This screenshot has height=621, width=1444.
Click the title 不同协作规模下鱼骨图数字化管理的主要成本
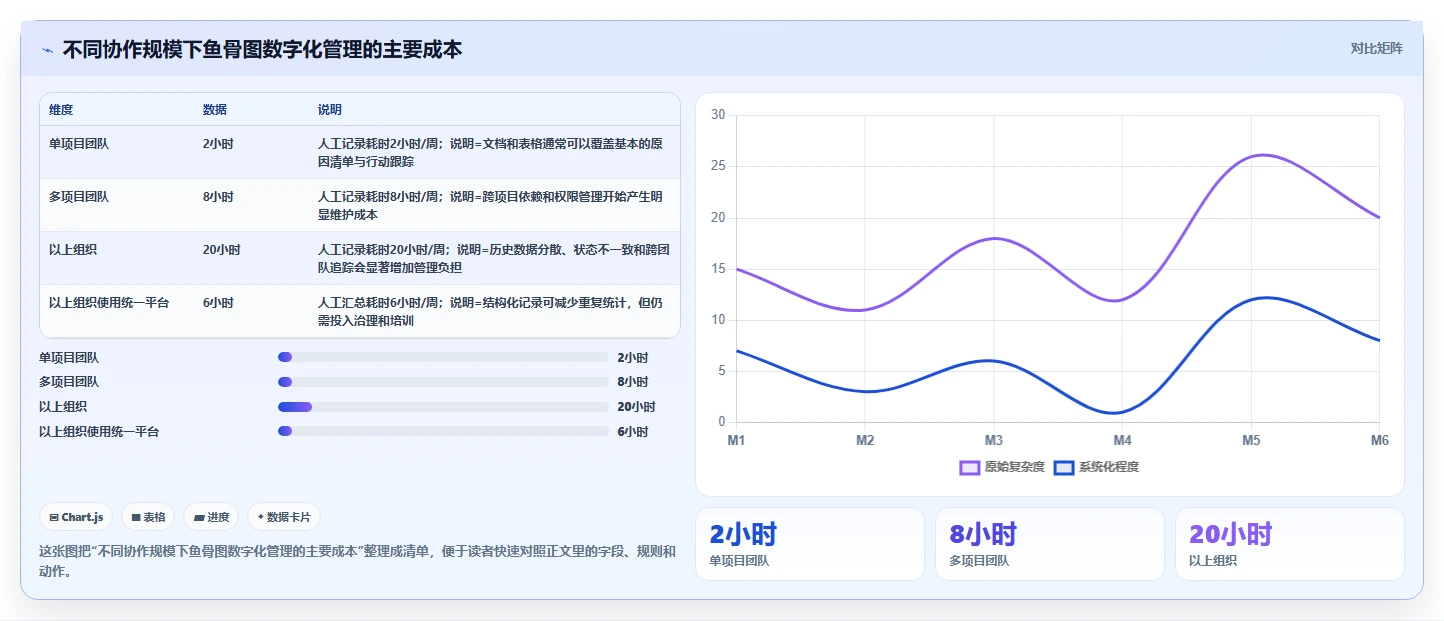[x=262, y=49]
